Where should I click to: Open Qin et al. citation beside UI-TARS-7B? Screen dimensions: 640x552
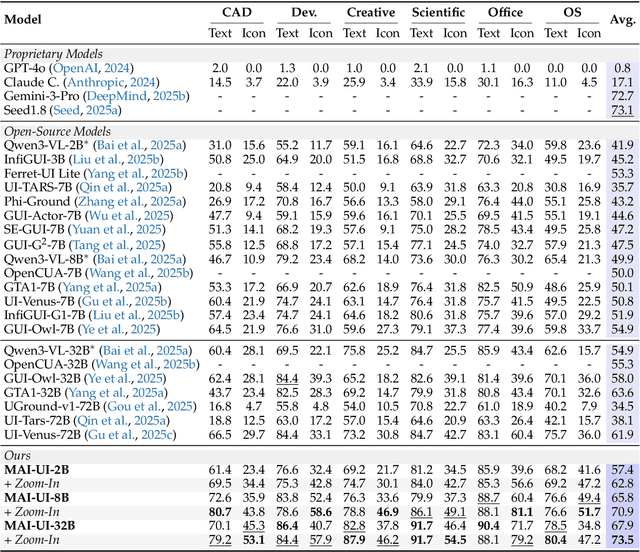(x=123, y=187)
